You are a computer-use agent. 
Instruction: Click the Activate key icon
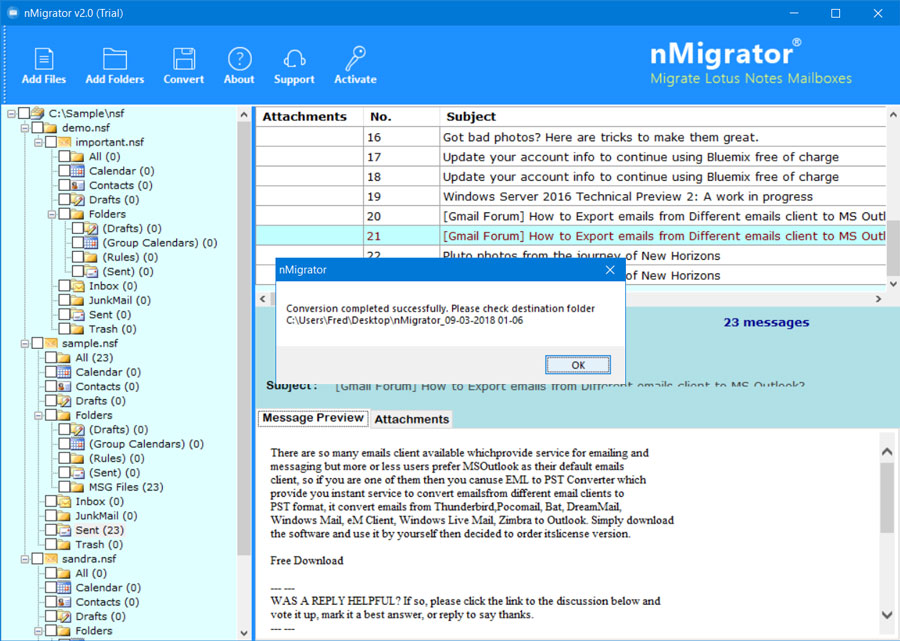pyautogui.click(x=355, y=59)
